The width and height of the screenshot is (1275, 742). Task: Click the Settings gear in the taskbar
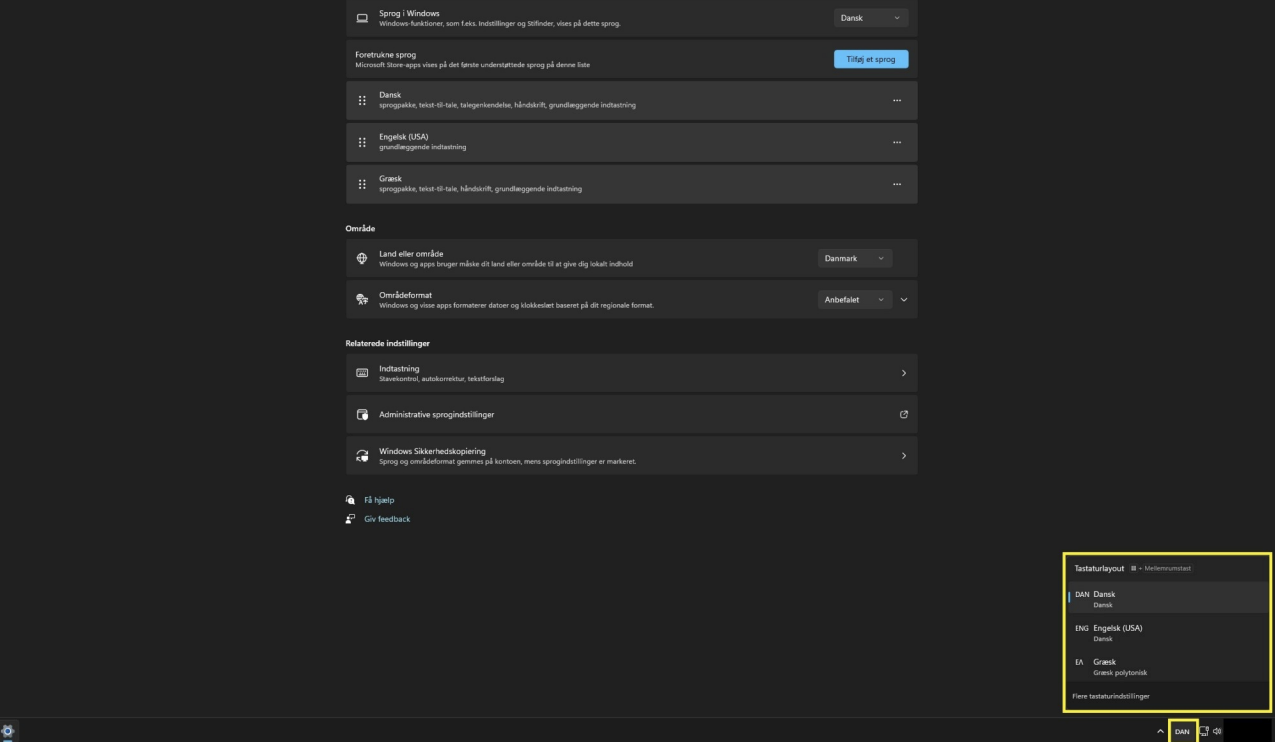pos(9,731)
